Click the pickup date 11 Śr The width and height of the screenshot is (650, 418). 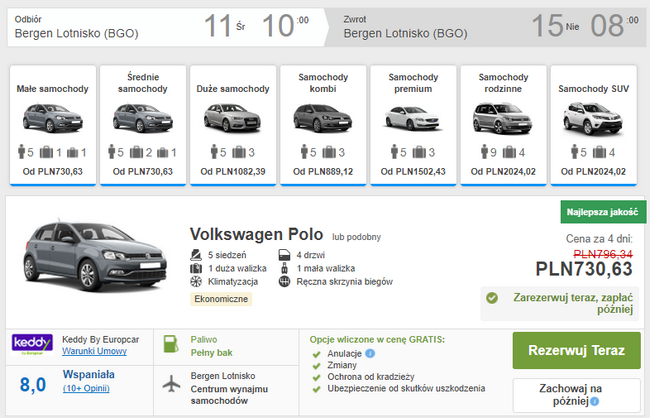point(224,26)
